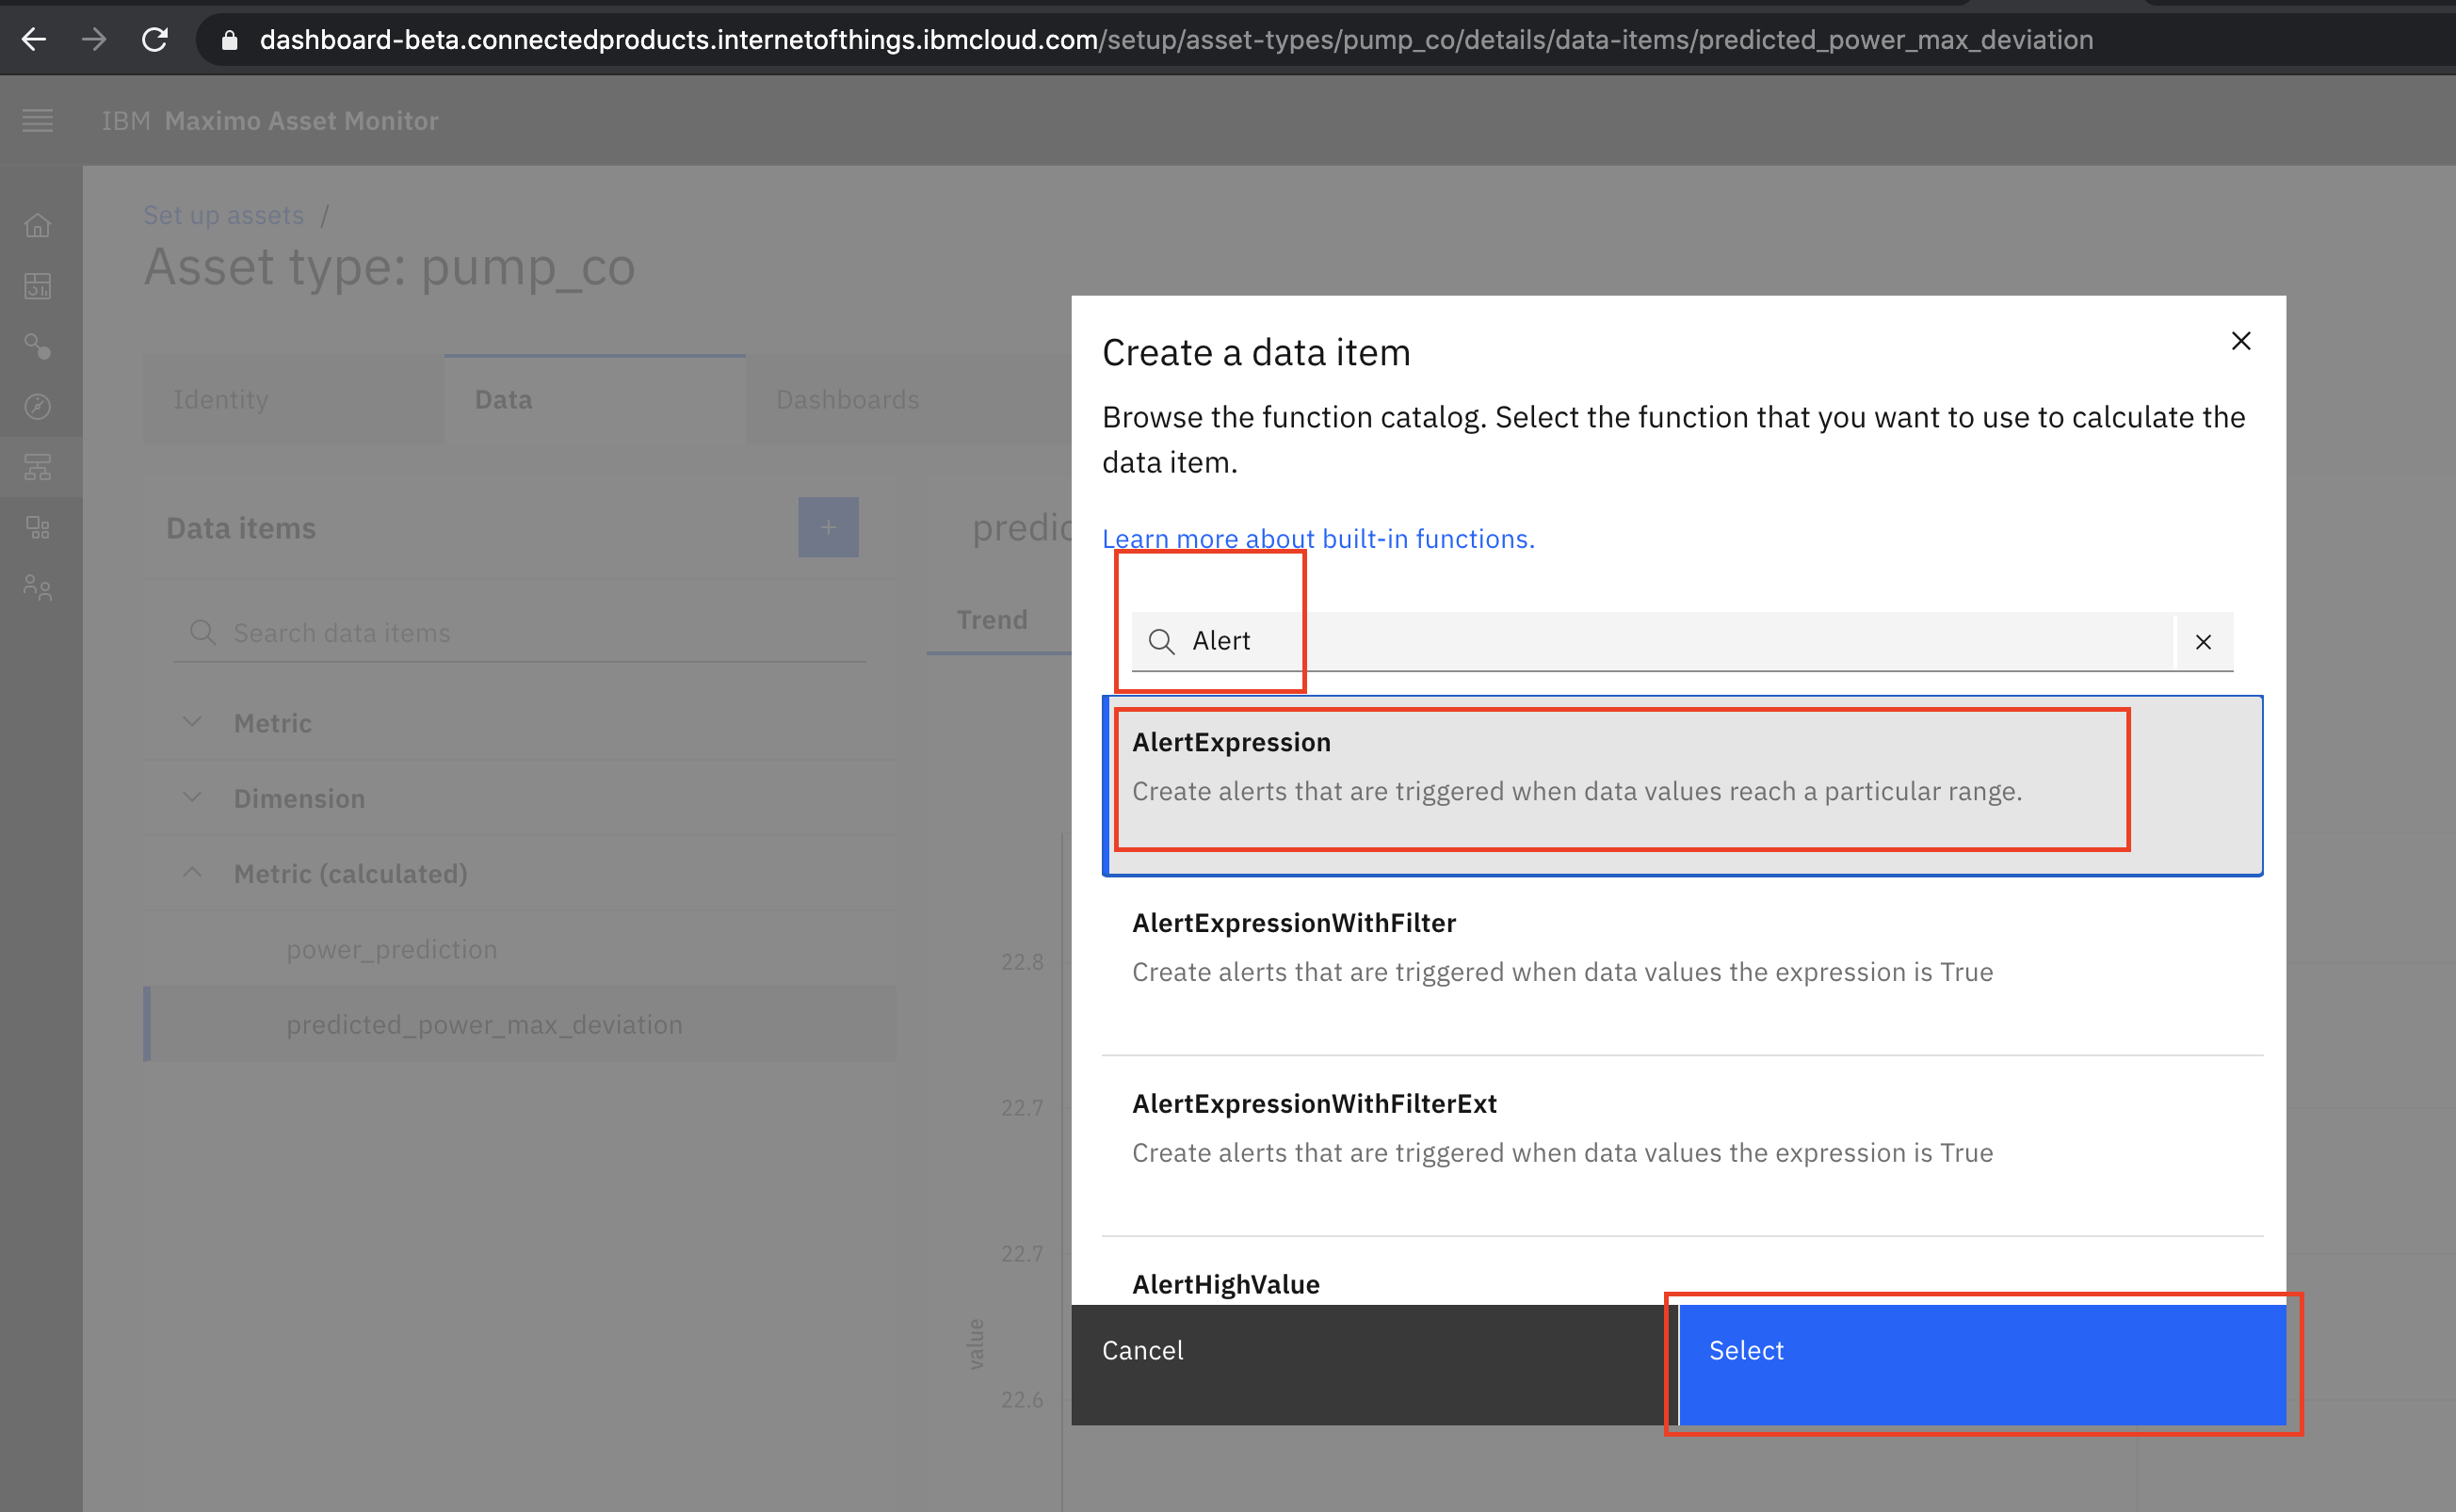Click the browser forward arrow
The width and height of the screenshot is (2456, 1512).
point(94,39)
